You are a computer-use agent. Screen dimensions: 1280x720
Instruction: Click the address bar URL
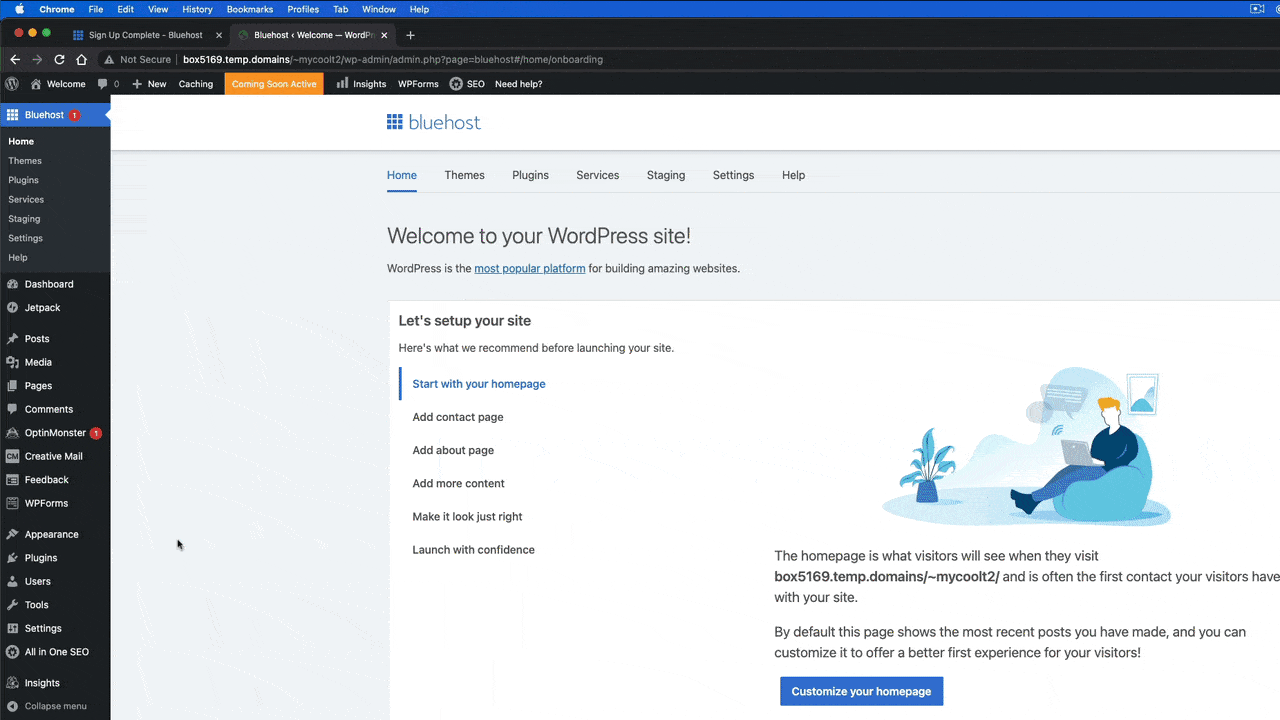click(393, 59)
